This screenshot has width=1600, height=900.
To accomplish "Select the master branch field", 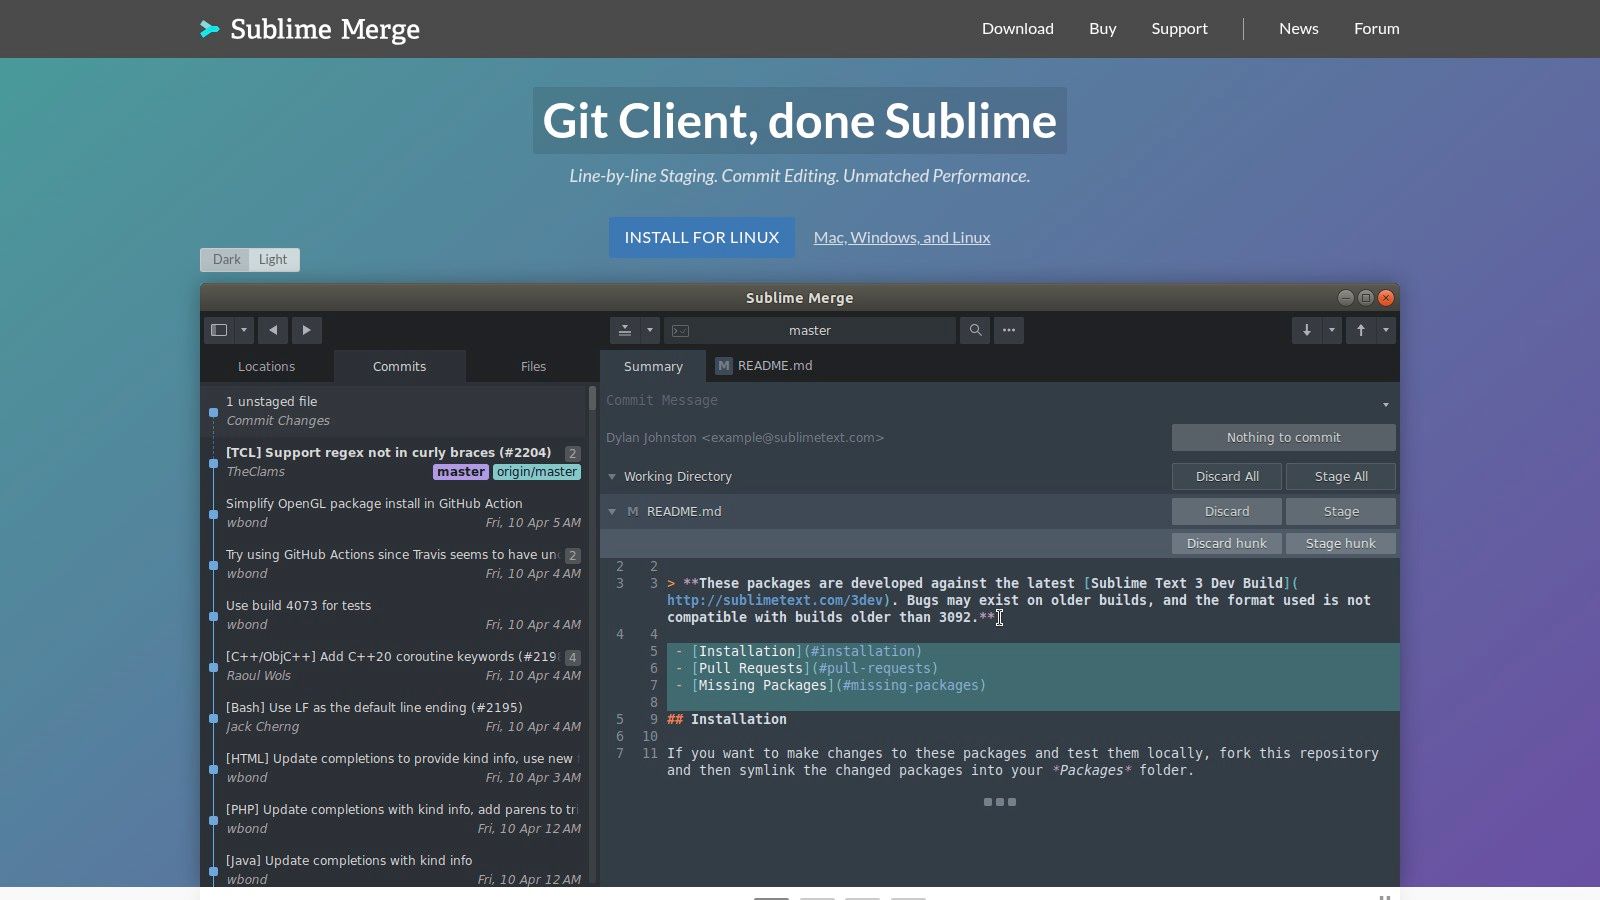I will (810, 330).
